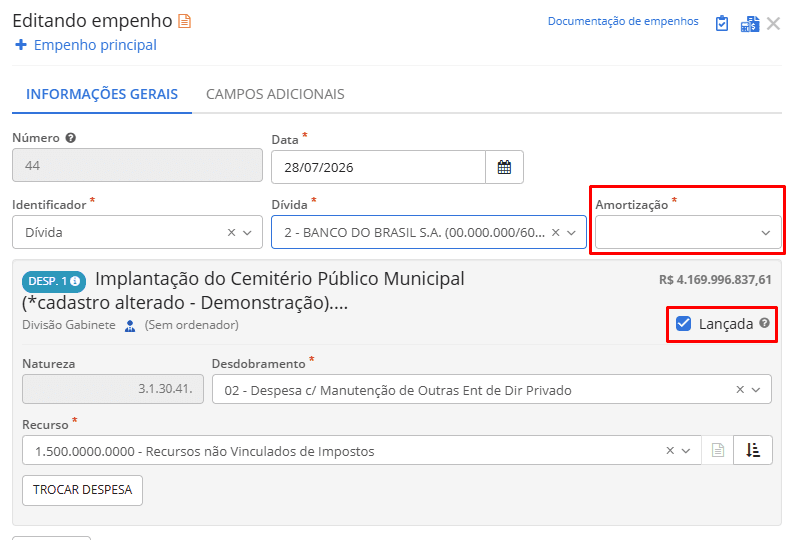Click the spreadsheet calculator icon in header

click(x=750, y=23)
